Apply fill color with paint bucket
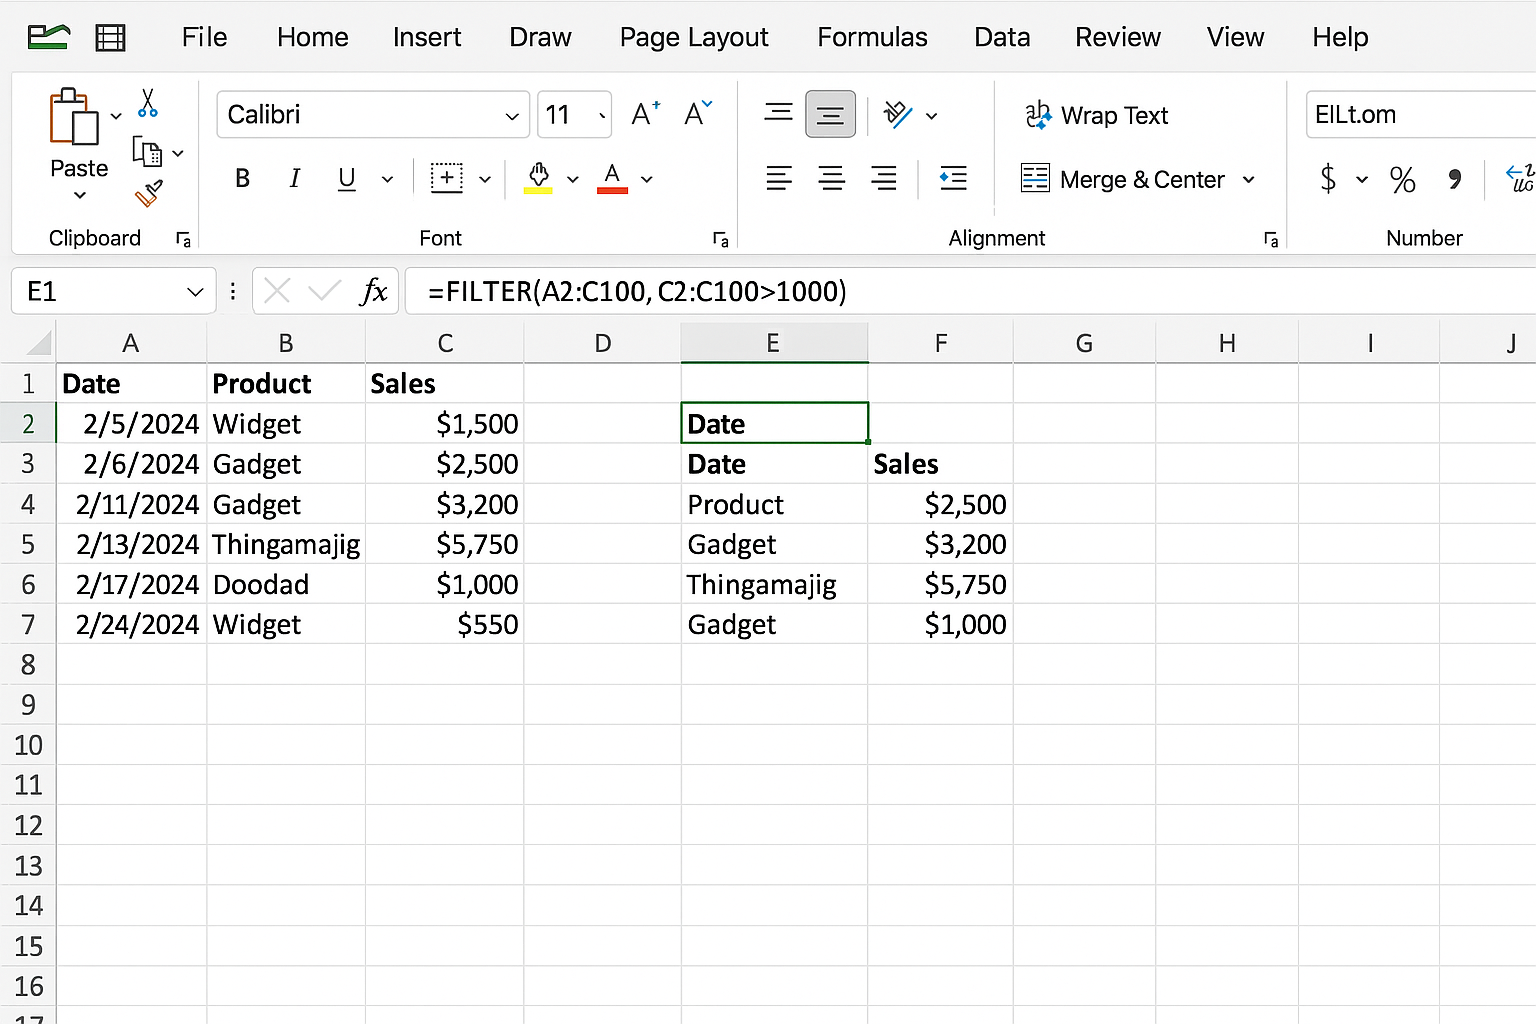Image resolution: width=1536 pixels, height=1024 pixels. 538,178
